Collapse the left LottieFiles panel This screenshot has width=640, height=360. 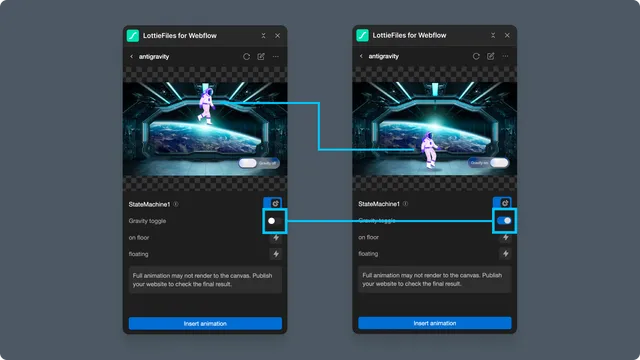tap(263, 36)
